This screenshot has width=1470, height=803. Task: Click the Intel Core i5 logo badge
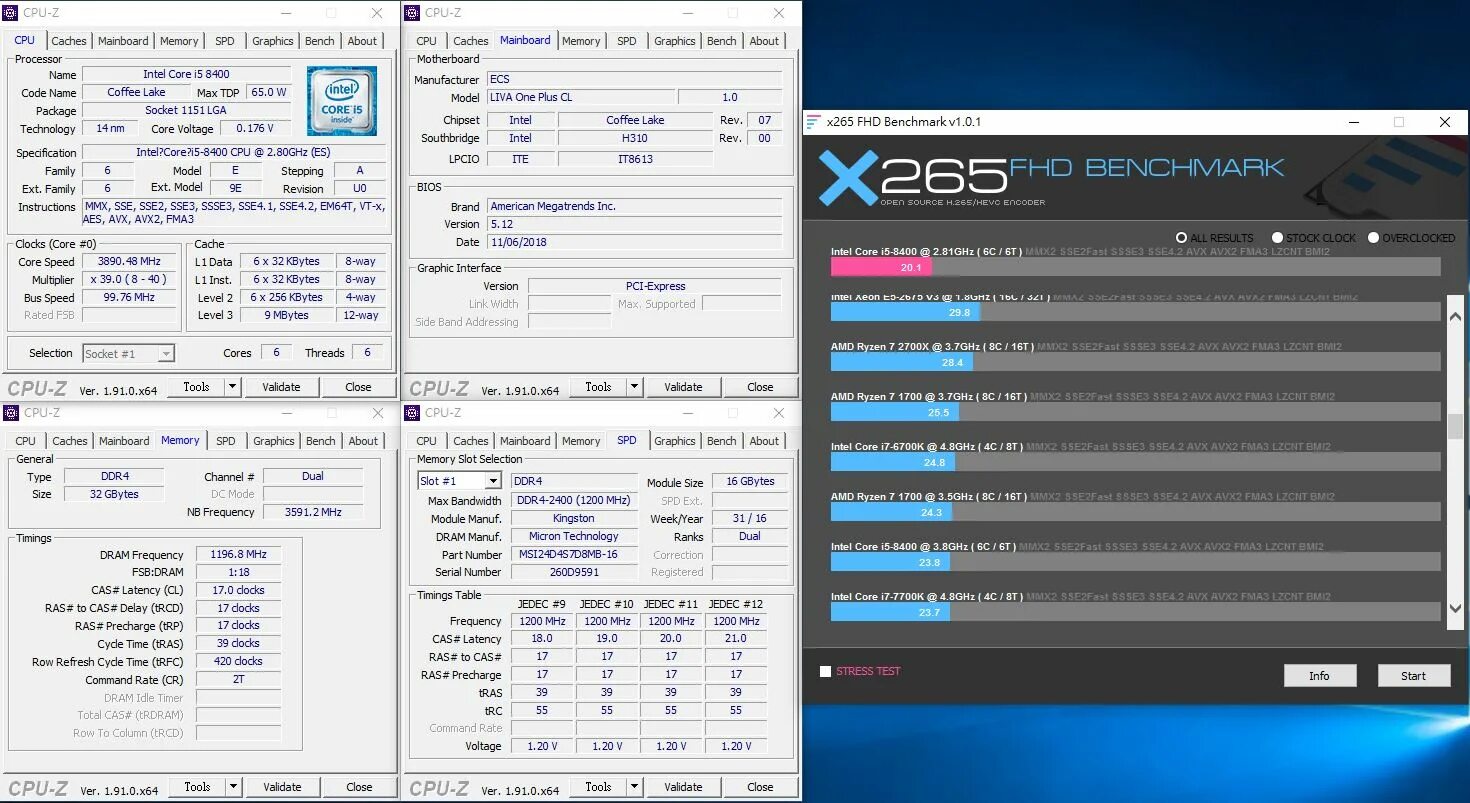(342, 101)
